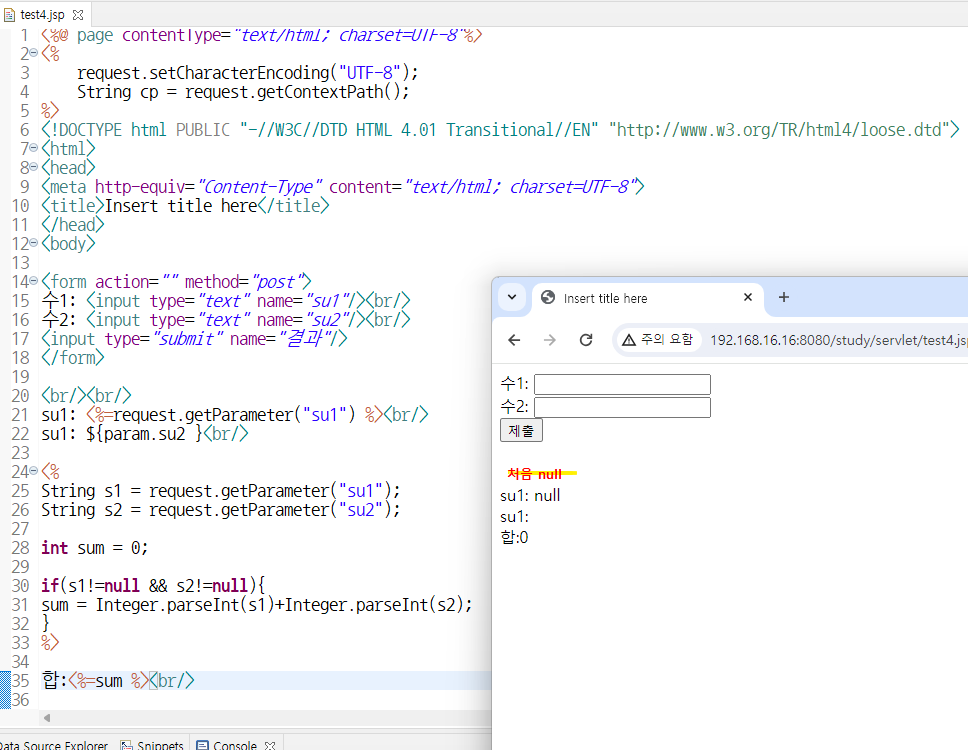The width and height of the screenshot is (968, 750).
Task: Close the Insert title here browser tab
Action: pyautogui.click(x=748, y=297)
